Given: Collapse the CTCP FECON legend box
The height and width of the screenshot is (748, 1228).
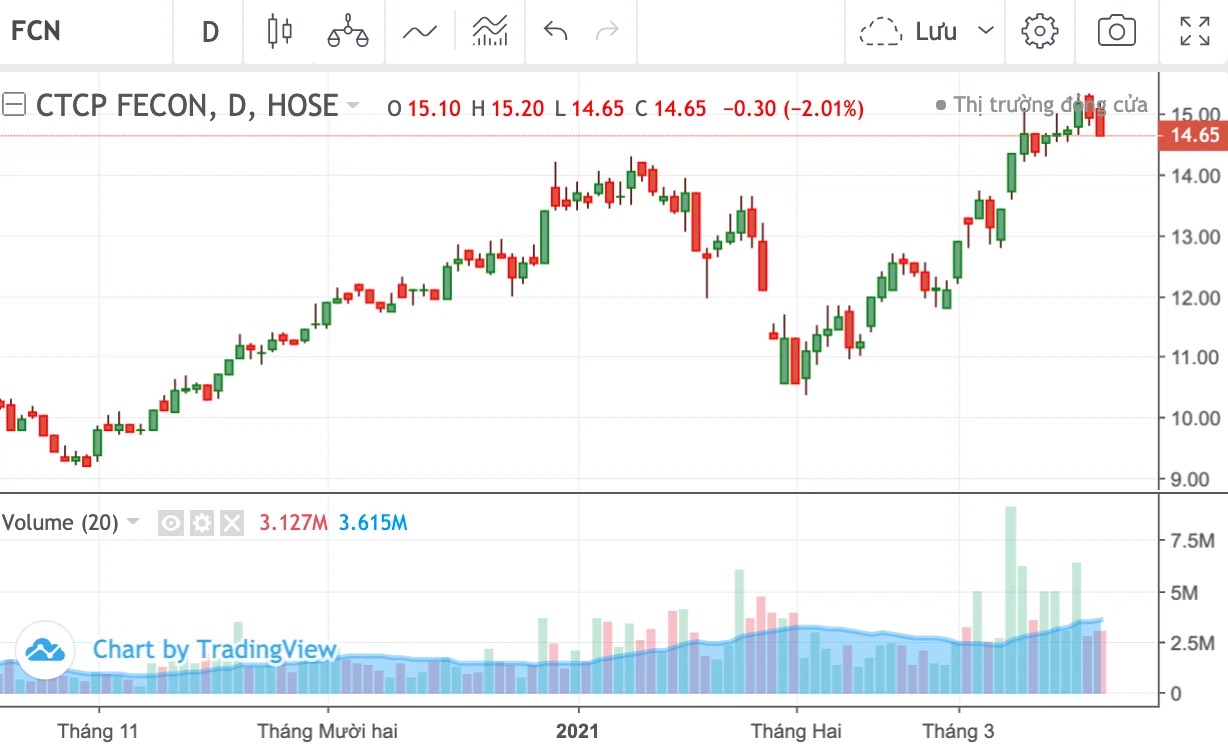Looking at the screenshot, I should (x=14, y=105).
